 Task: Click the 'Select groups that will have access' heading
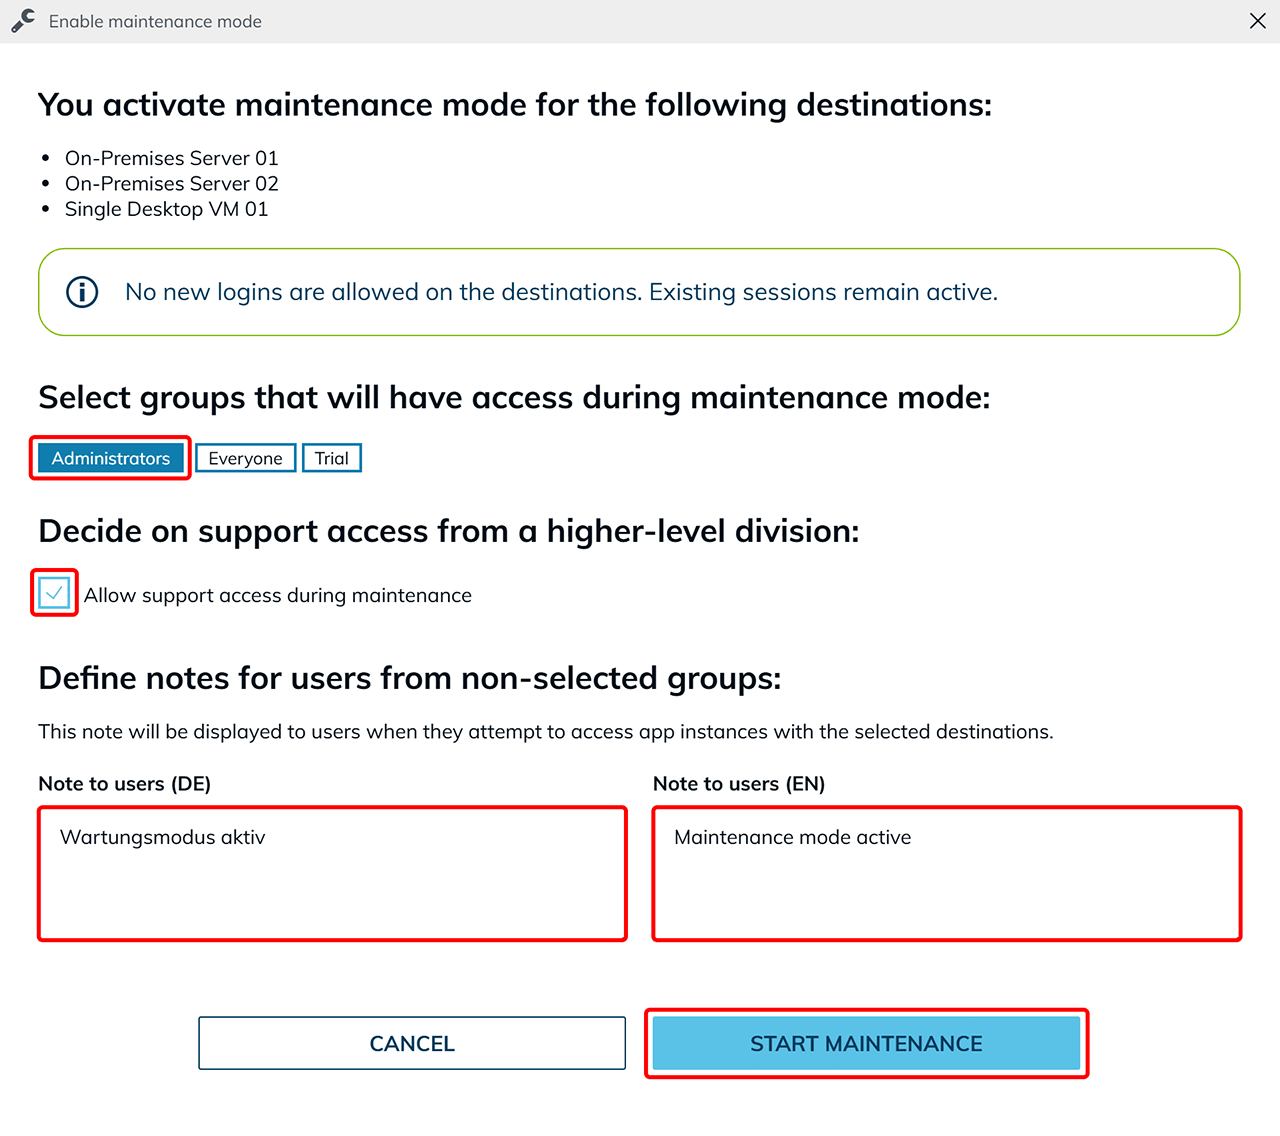514,398
